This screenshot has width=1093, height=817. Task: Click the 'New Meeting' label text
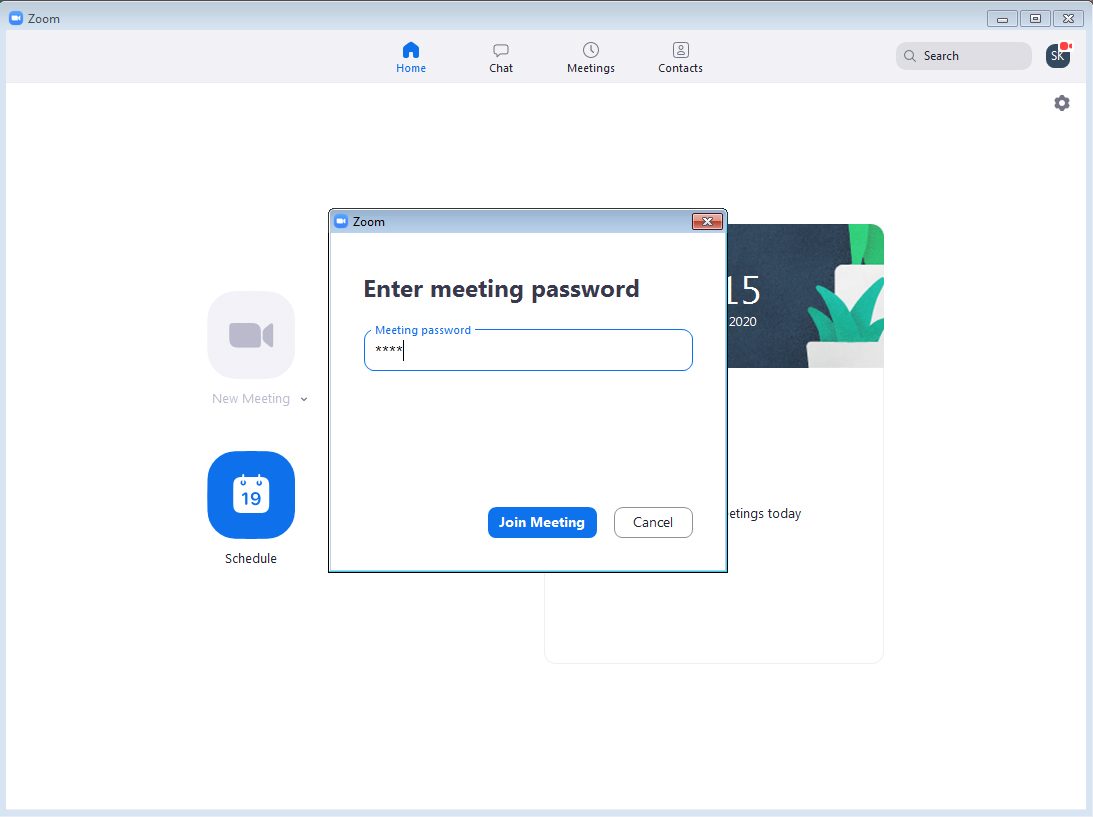click(x=251, y=399)
